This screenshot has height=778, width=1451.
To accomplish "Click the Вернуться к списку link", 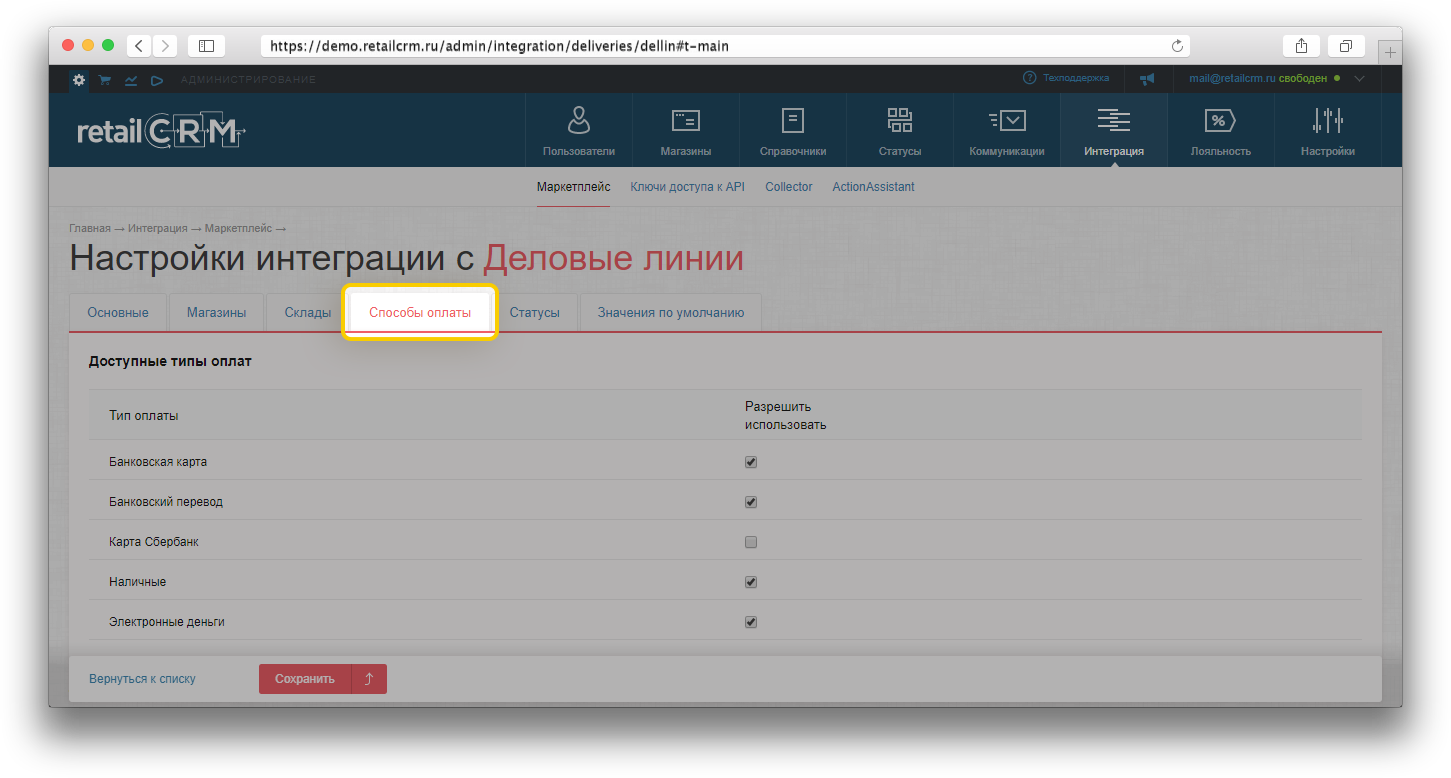I will tap(142, 679).
